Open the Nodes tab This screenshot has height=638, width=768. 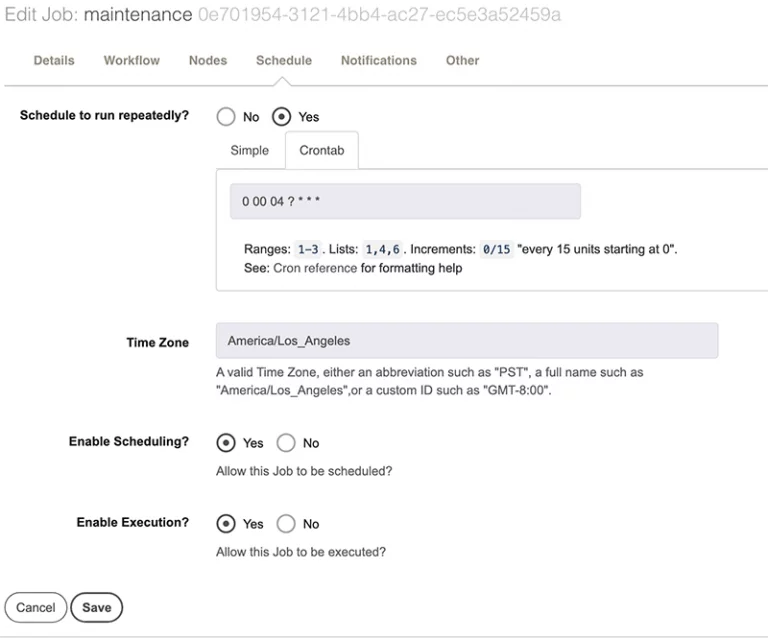point(208,60)
